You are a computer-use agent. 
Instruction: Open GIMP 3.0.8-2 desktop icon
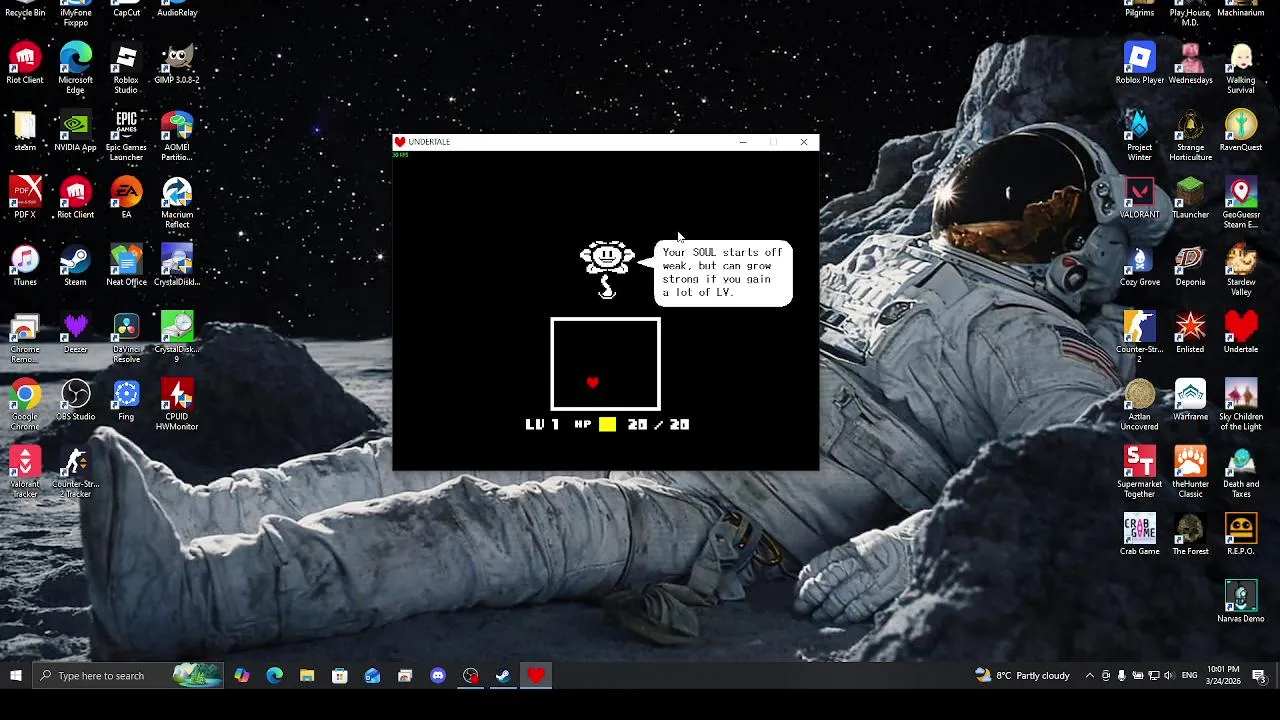pyautogui.click(x=177, y=63)
